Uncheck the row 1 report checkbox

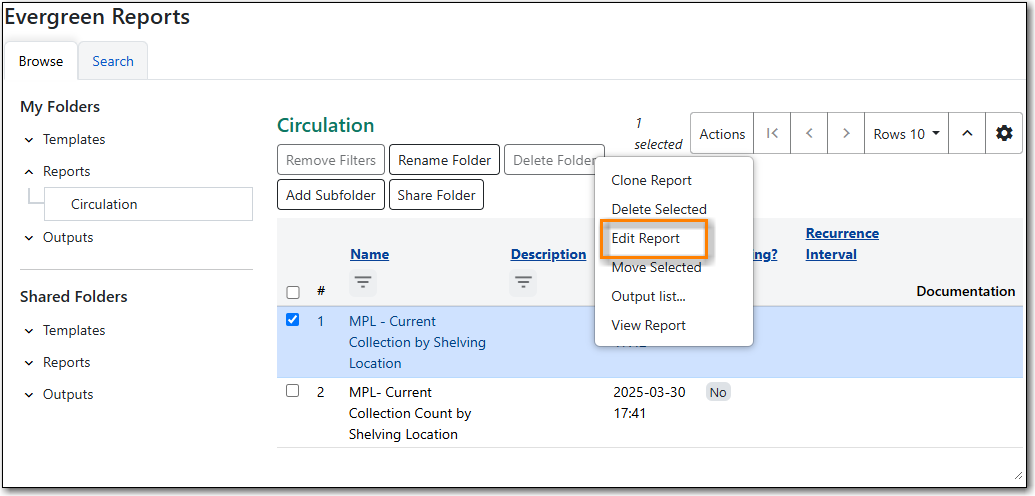pyautogui.click(x=292, y=320)
